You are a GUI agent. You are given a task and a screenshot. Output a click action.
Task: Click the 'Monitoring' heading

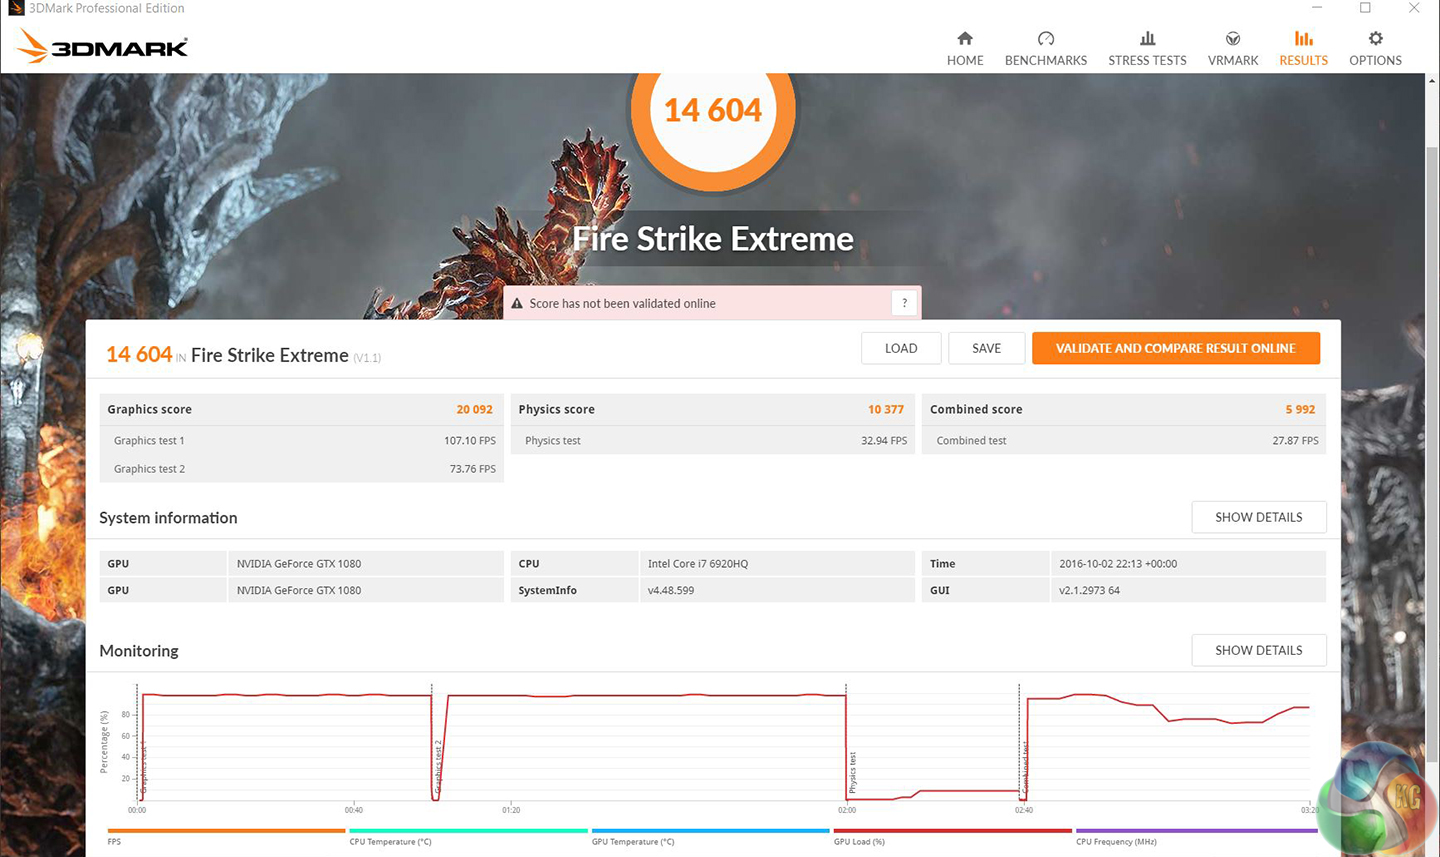click(139, 651)
